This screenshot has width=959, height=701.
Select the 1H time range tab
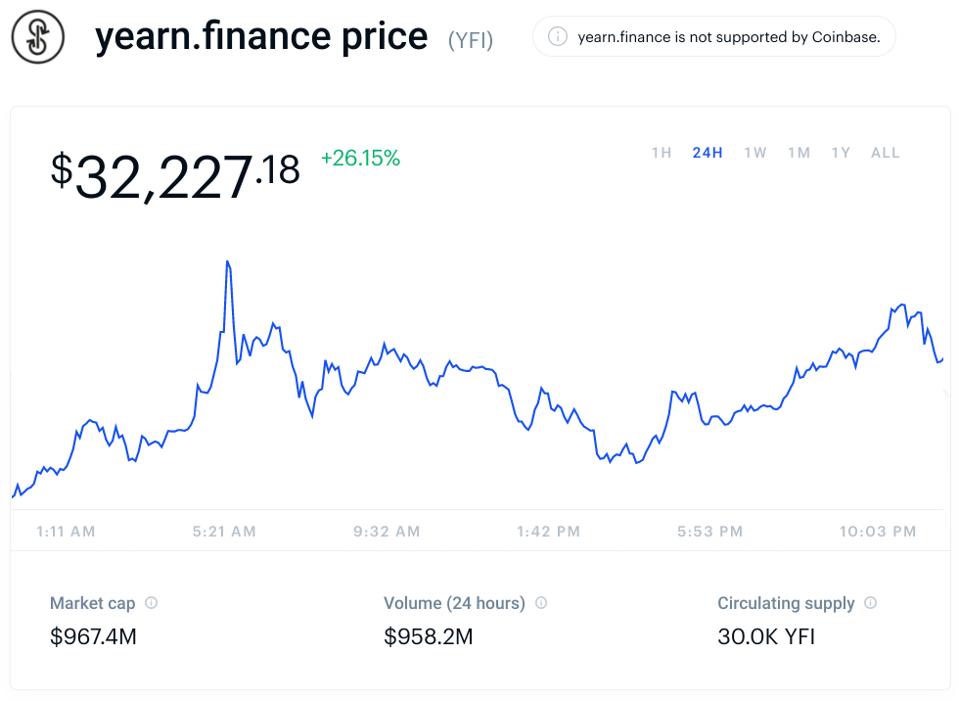[x=661, y=153]
